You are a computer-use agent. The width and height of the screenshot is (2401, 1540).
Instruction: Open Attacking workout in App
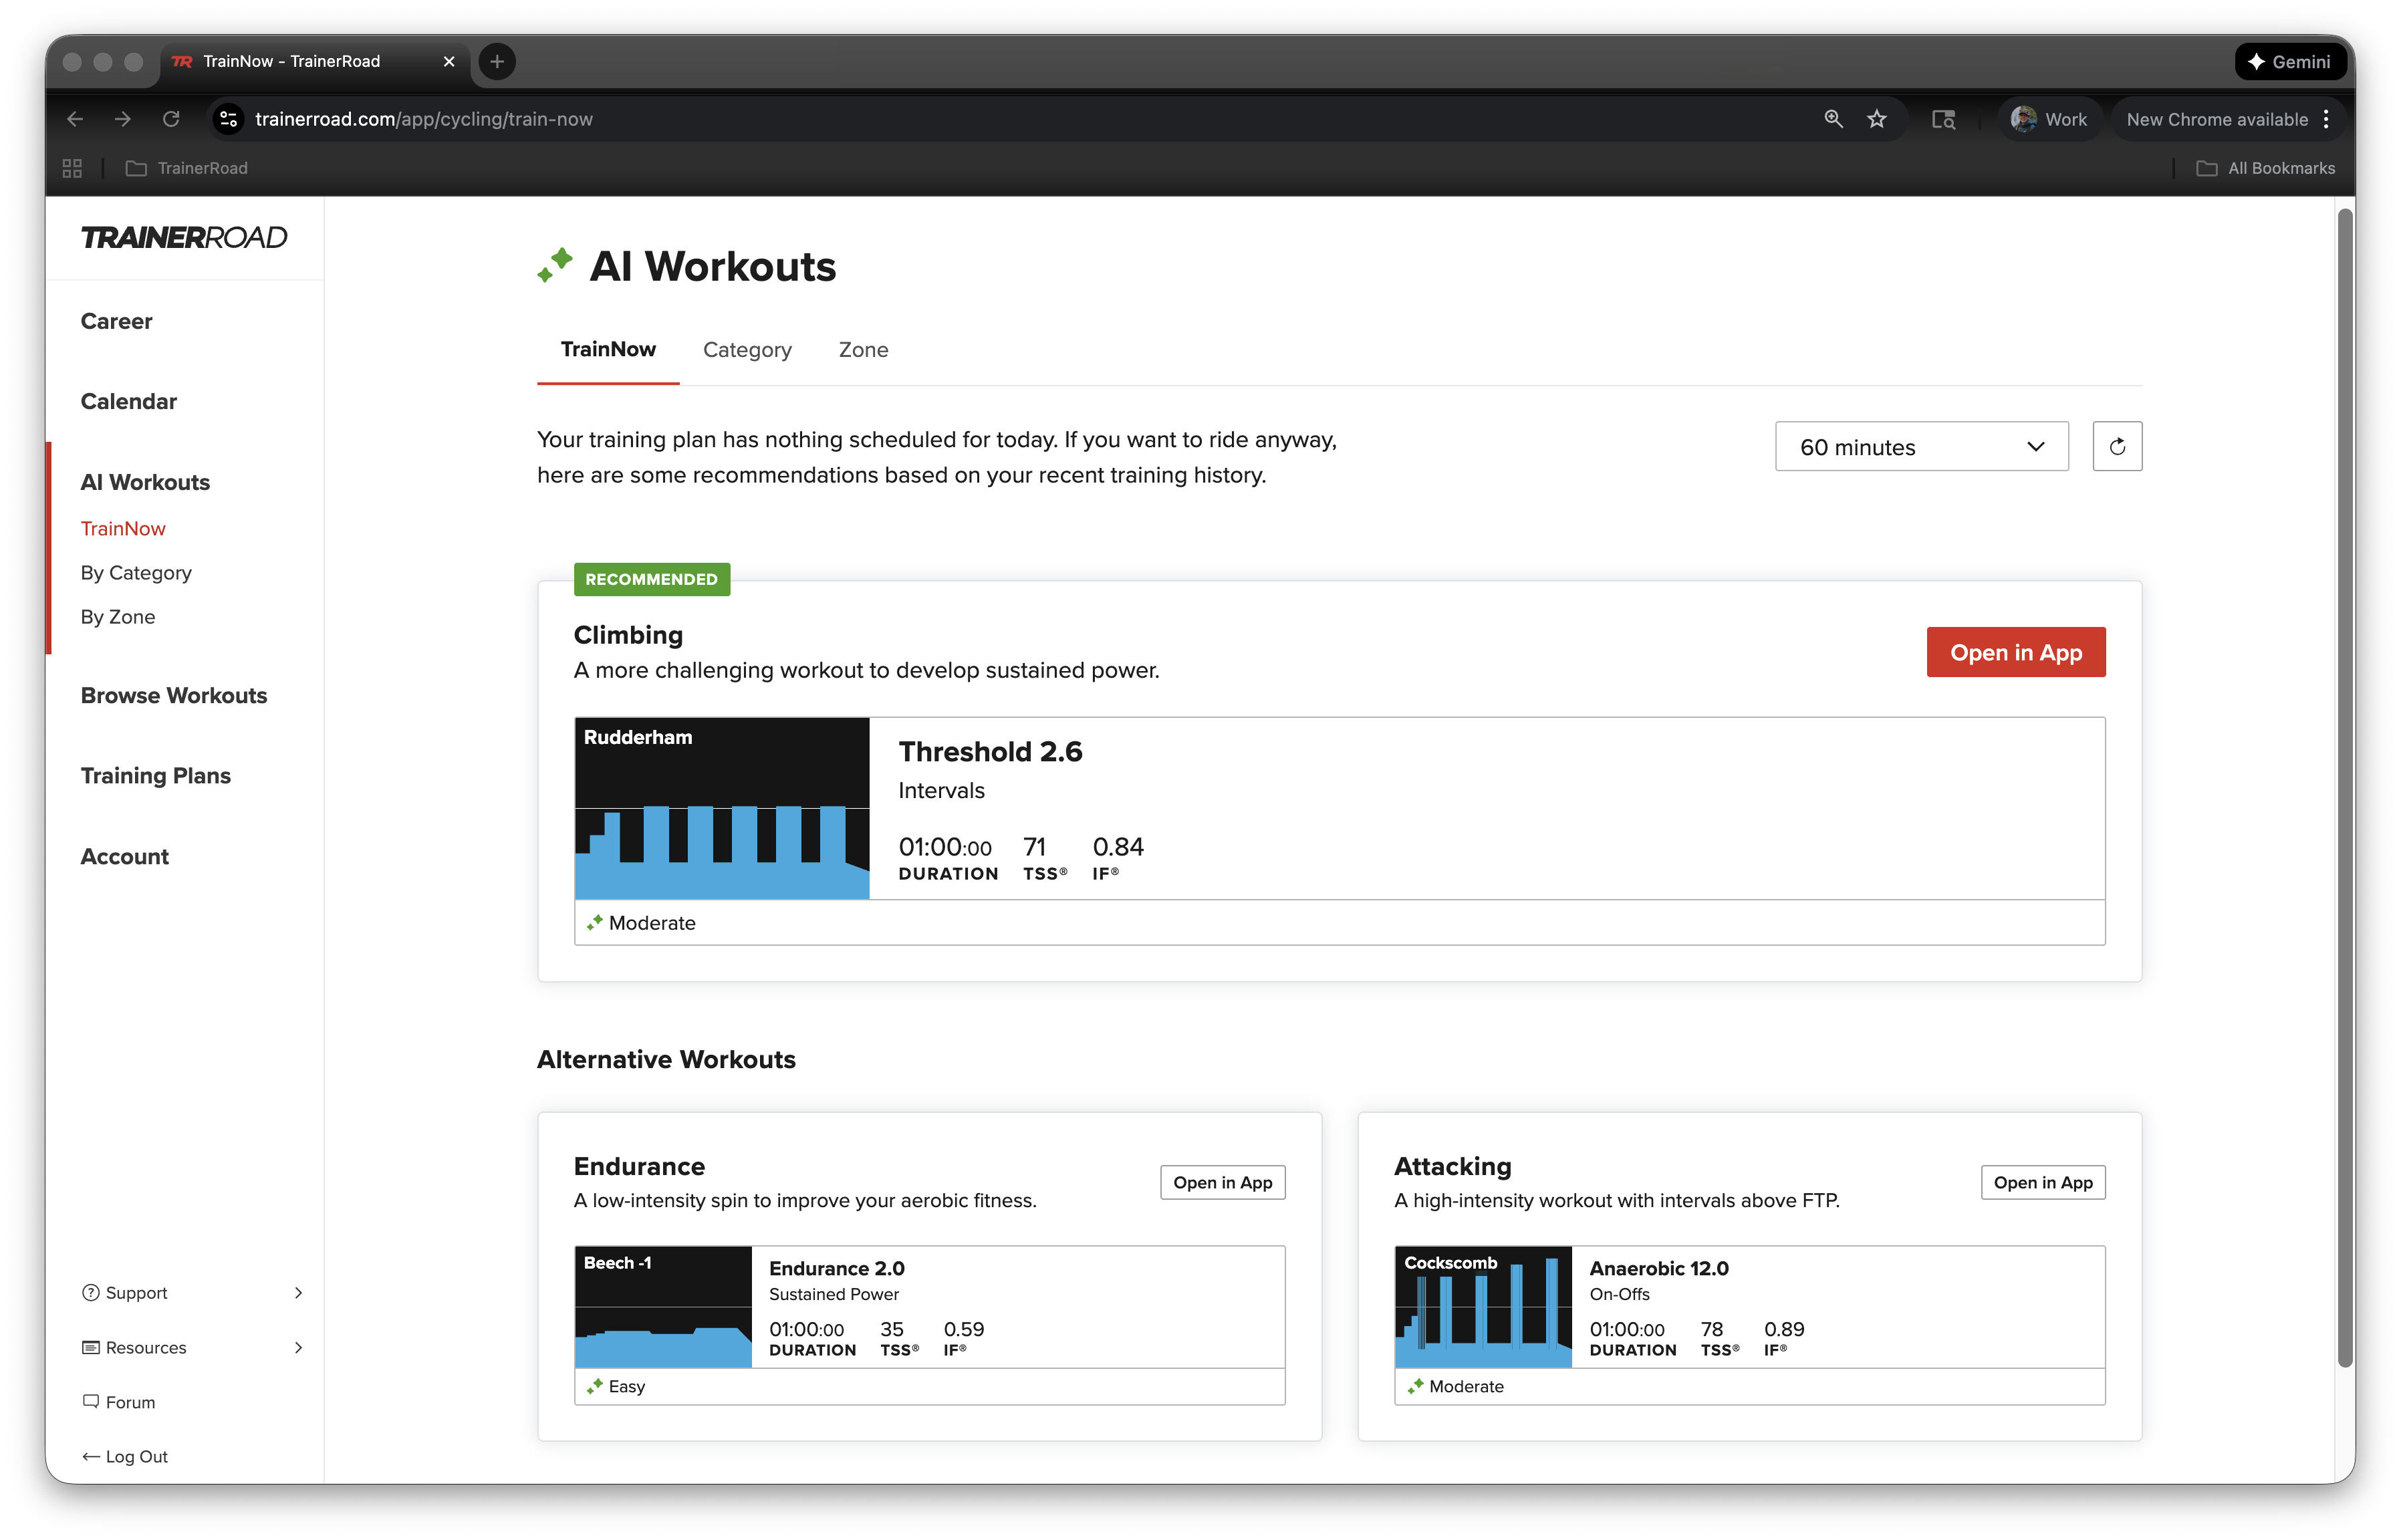[2042, 1182]
